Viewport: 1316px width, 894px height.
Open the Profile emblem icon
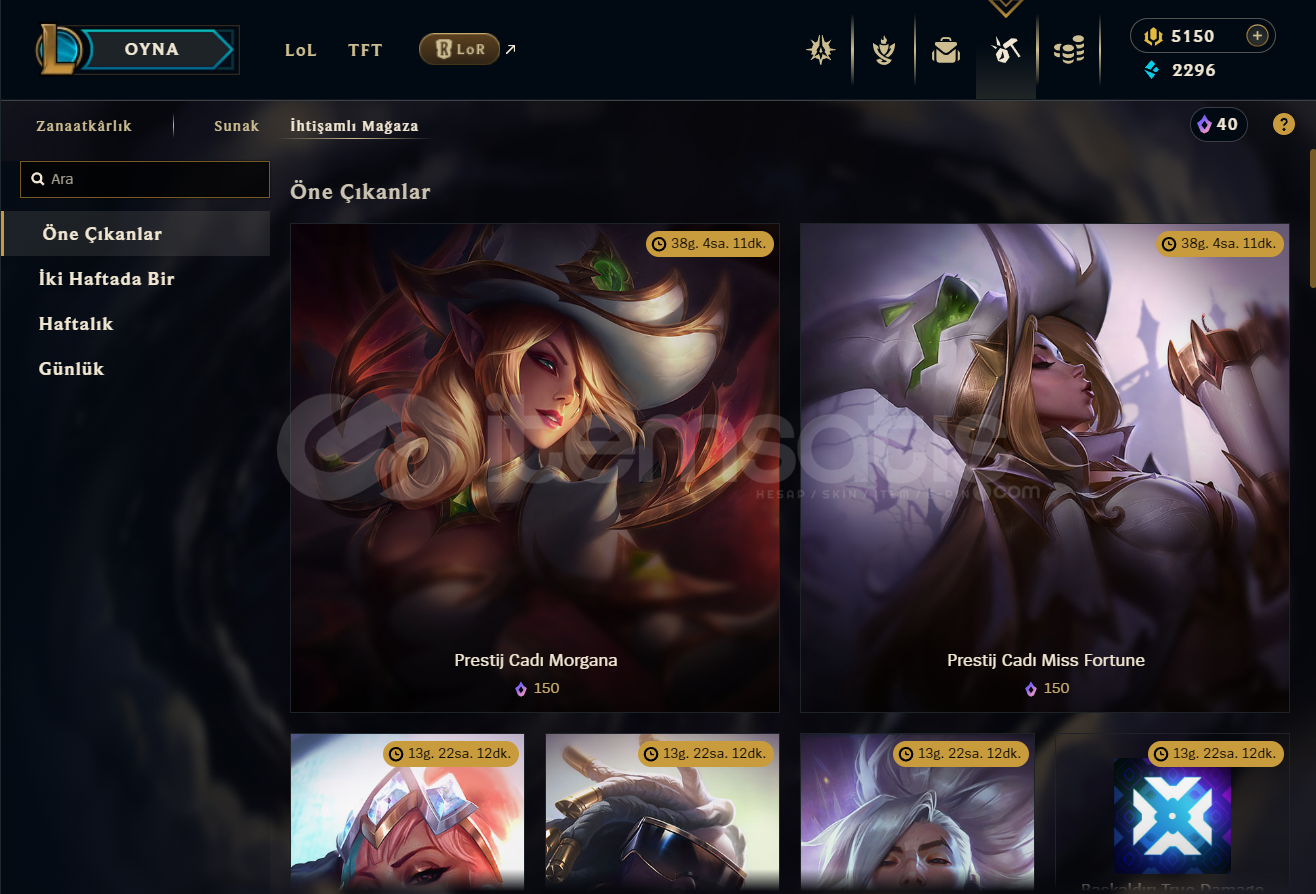(x=821, y=49)
